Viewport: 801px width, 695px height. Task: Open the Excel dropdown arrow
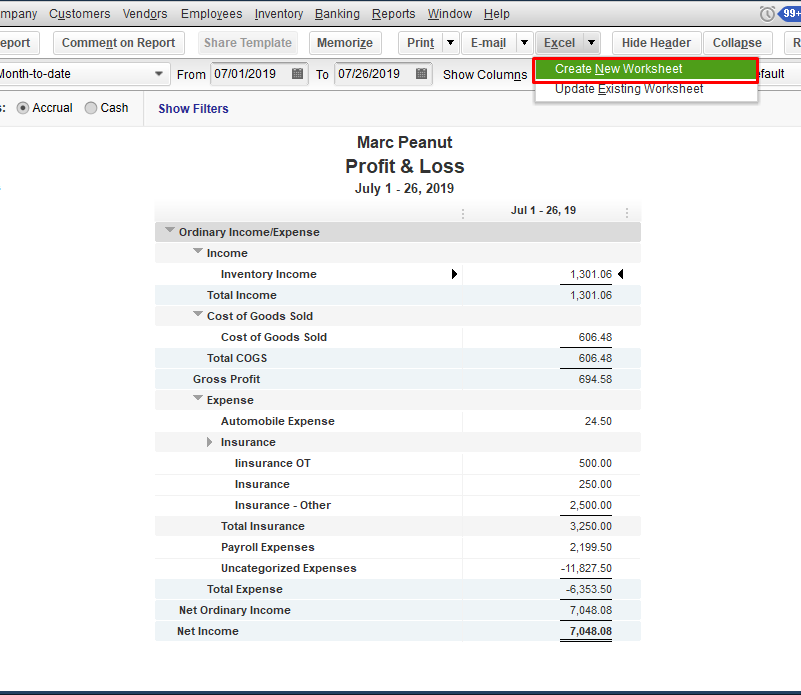pyautogui.click(x=591, y=42)
